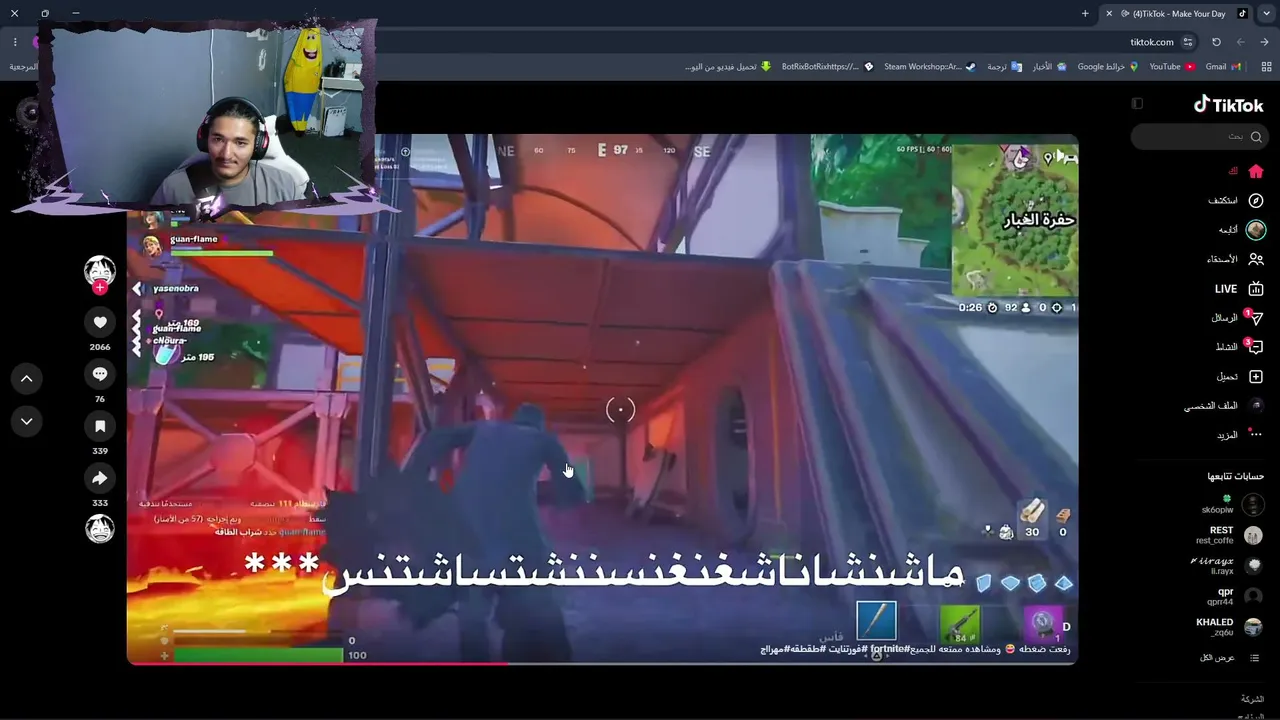The image size is (1280, 720).
Task: Reload the page in the browser
Action: [1216, 42]
